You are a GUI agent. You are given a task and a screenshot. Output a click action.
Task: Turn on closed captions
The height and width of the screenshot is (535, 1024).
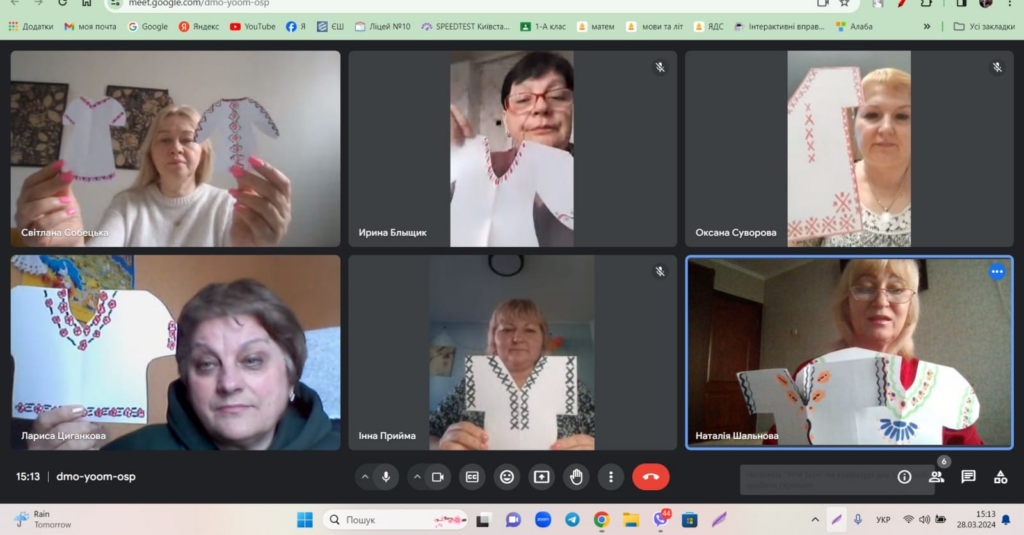tap(472, 477)
